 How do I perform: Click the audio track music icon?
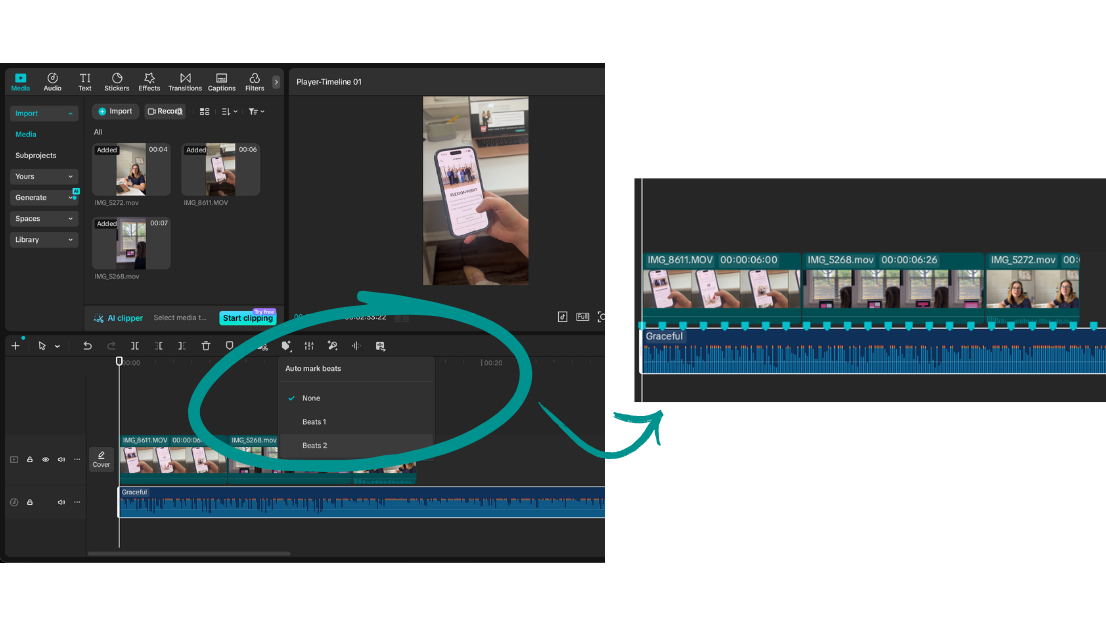14,502
